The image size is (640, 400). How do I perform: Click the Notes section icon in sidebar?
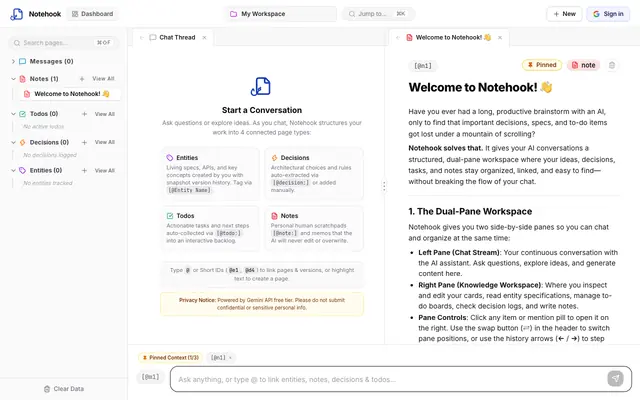[22, 79]
